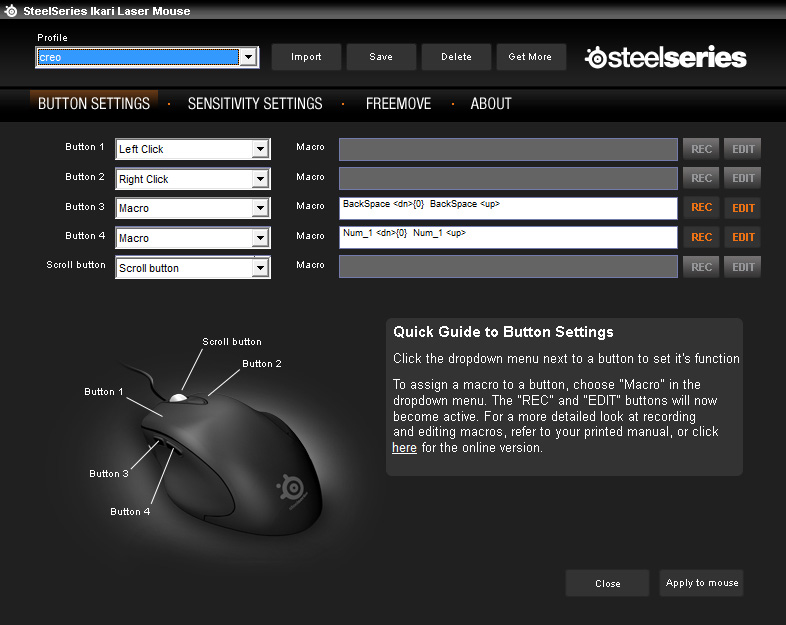The height and width of the screenshot is (625, 786).
Task: Click the Close button
Action: (x=608, y=583)
